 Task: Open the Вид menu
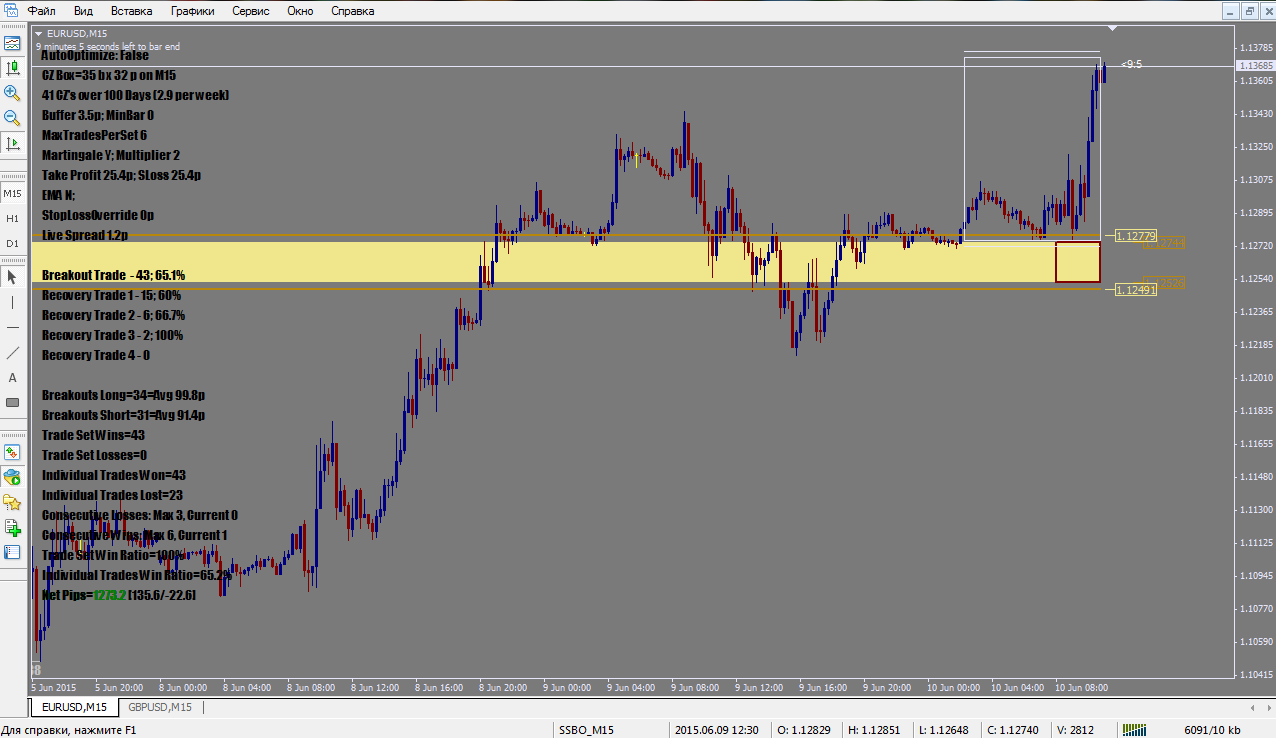point(84,11)
